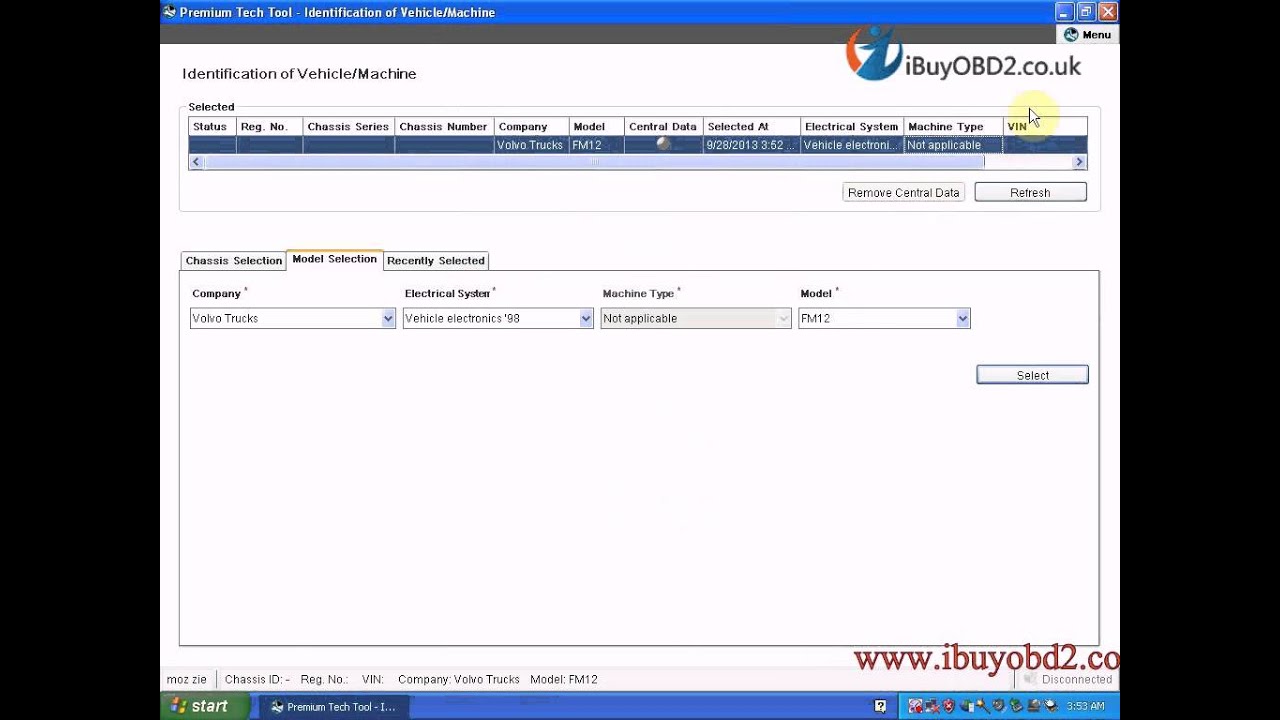Click the VIN column header
This screenshot has height=720, width=1280.
coord(1045,126)
